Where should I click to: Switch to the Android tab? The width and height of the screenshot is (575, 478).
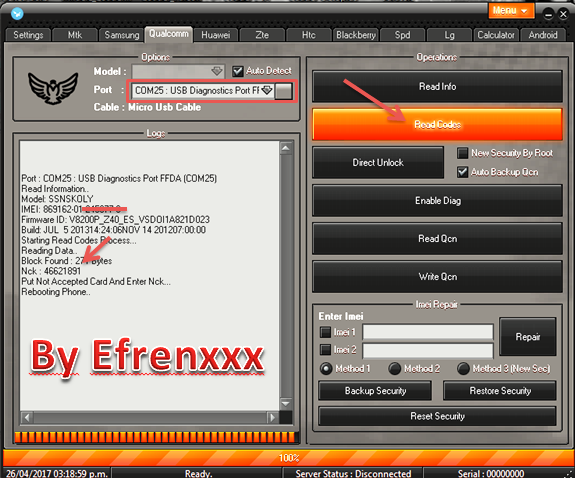click(x=543, y=35)
